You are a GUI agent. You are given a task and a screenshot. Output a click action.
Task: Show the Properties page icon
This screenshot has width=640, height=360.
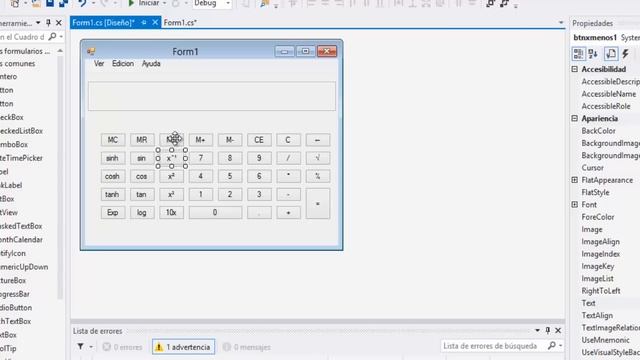[x=611, y=53]
